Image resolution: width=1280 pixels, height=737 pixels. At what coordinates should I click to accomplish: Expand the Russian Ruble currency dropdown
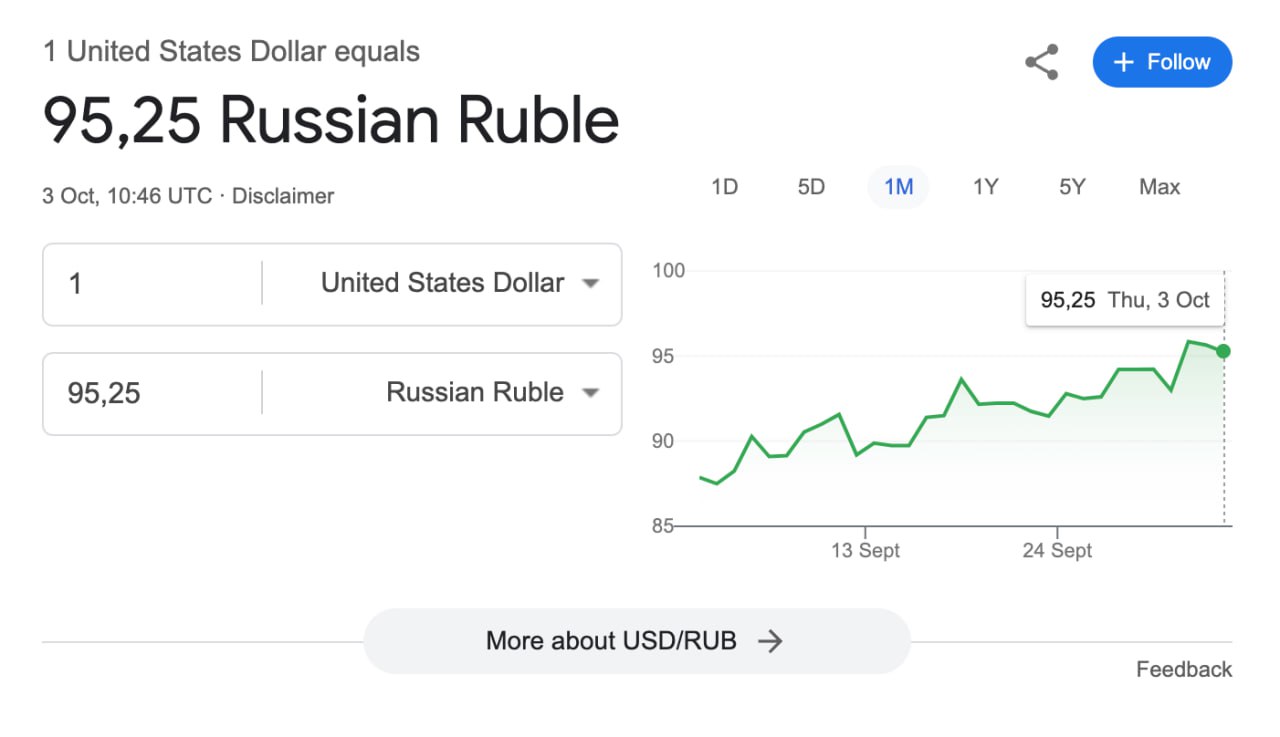coord(442,392)
